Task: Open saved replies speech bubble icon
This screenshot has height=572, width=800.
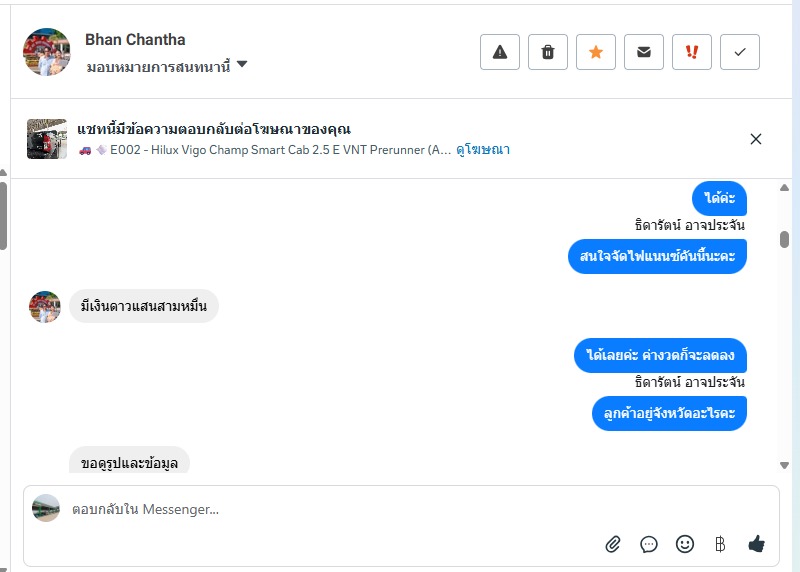Action: pos(649,544)
